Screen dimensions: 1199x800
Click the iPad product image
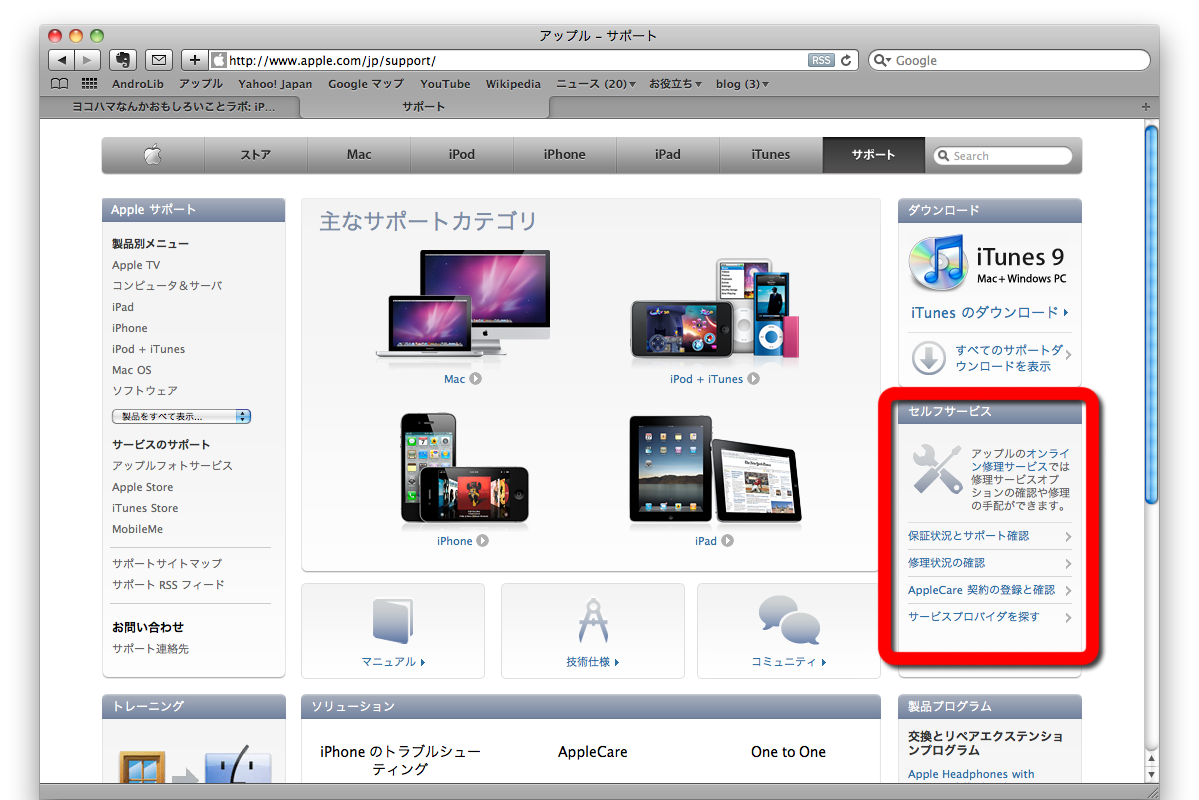pos(715,470)
